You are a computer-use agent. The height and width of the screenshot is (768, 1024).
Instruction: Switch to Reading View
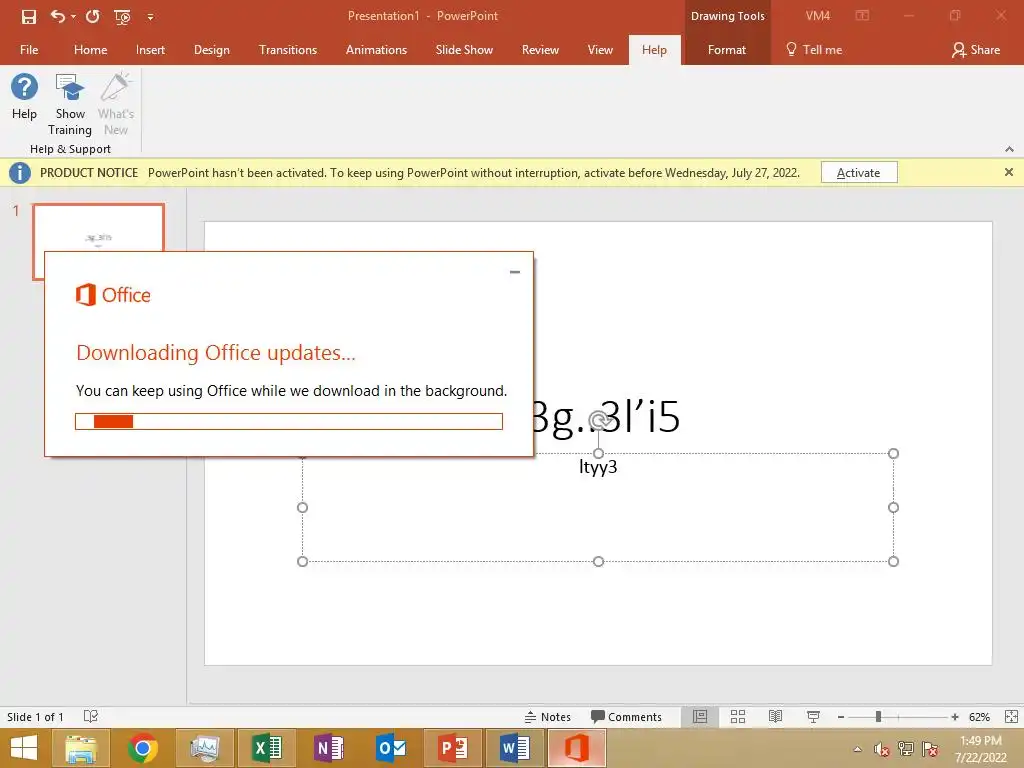(x=775, y=716)
